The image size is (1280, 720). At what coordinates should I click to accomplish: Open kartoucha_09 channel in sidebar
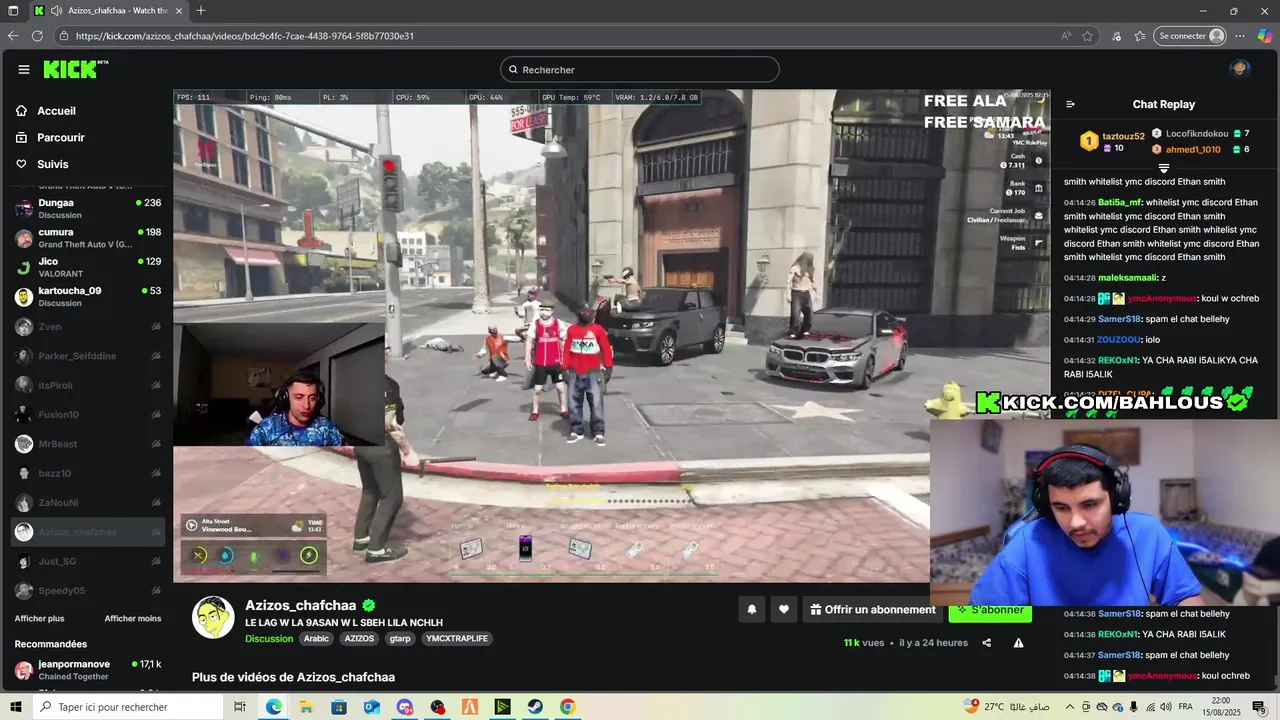(88, 296)
